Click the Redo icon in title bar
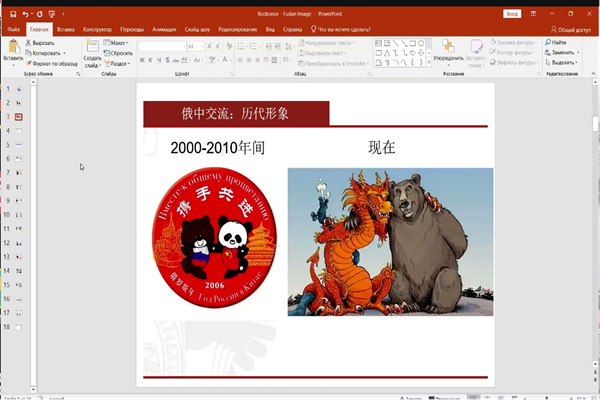 click(x=39, y=14)
